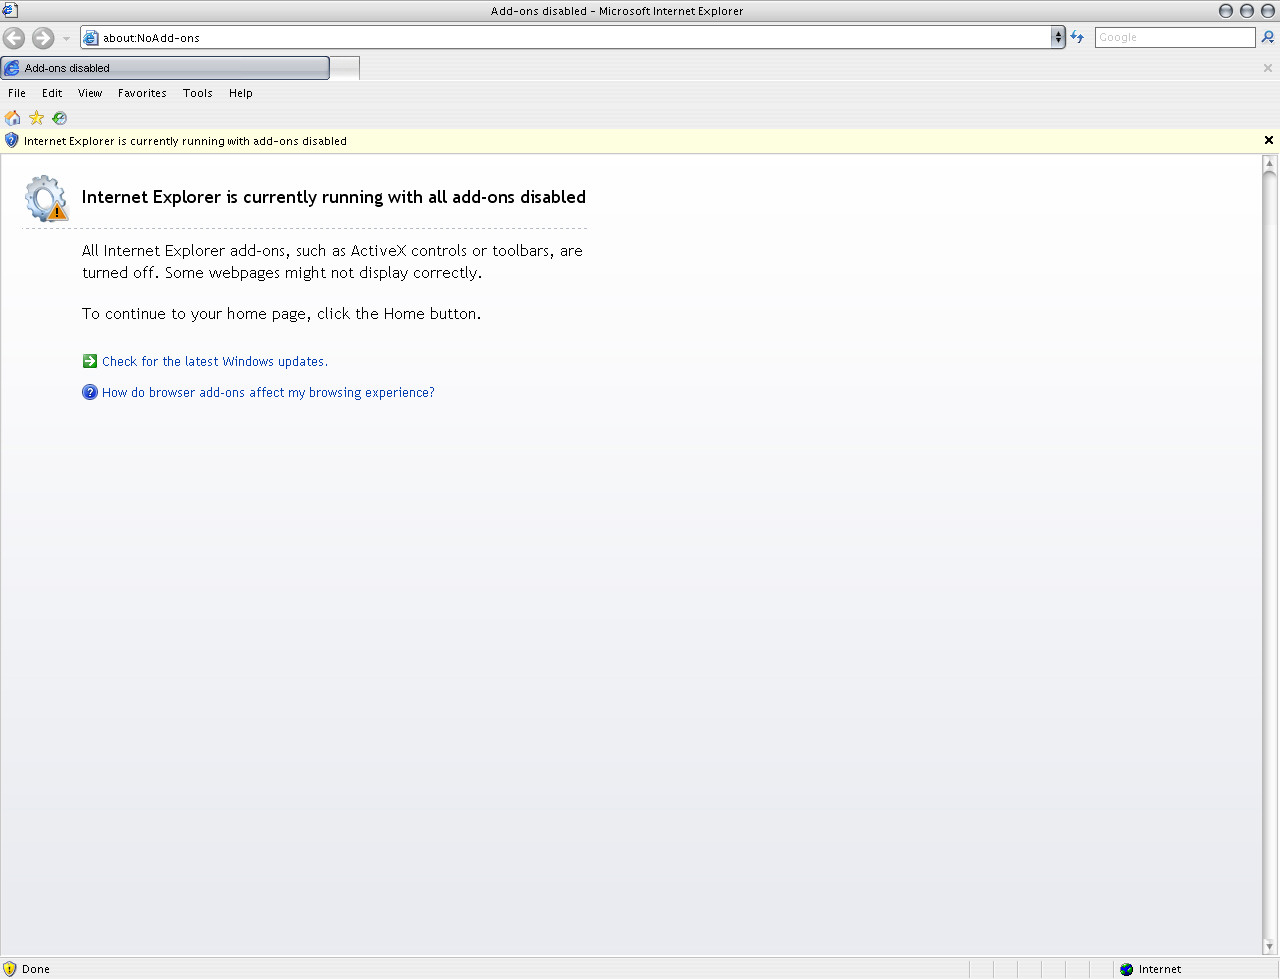Viewport: 1280px width, 979px height.
Task: Click the yellow shield icon in the status bar
Action: 10,969
